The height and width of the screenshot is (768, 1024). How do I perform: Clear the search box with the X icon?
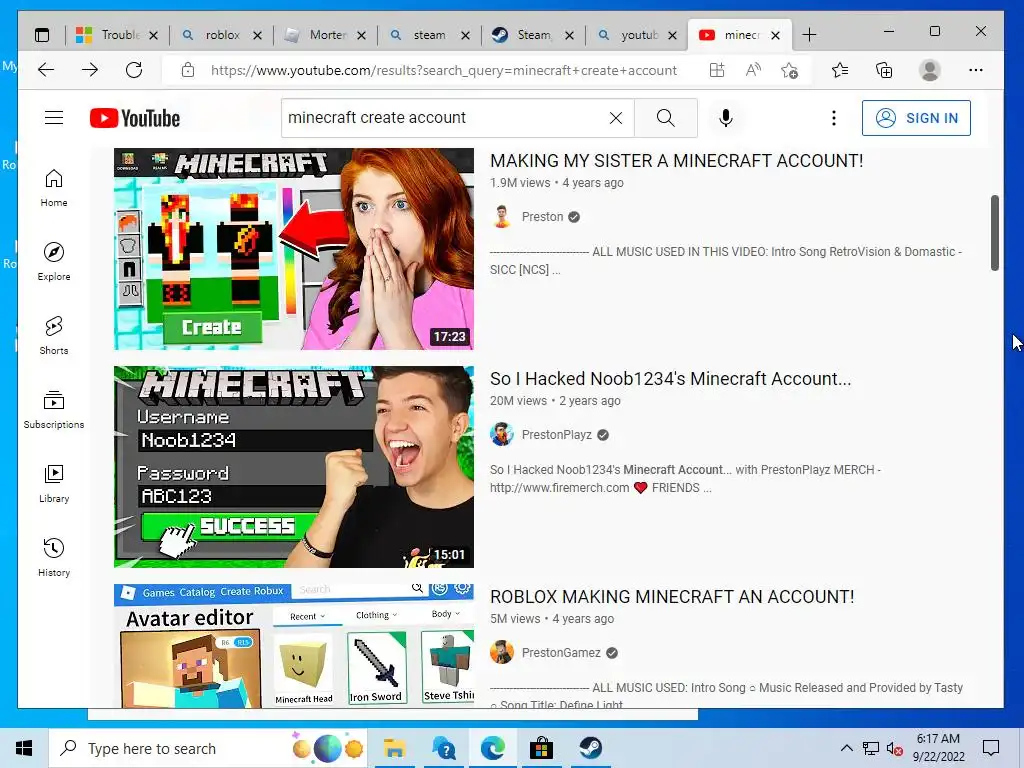[615, 118]
